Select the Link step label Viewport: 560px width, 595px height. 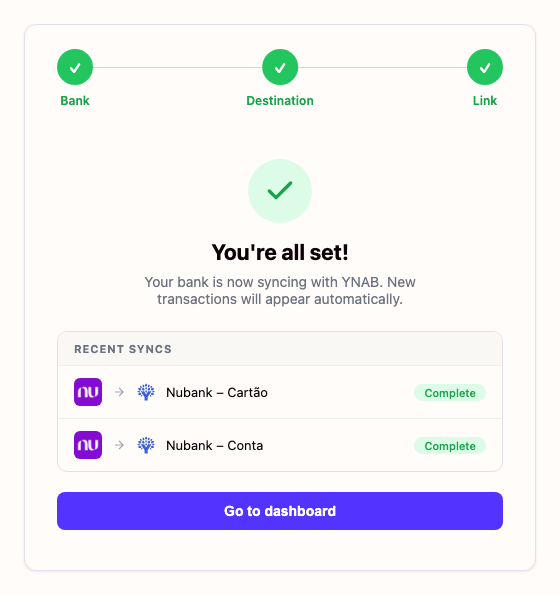(x=485, y=101)
